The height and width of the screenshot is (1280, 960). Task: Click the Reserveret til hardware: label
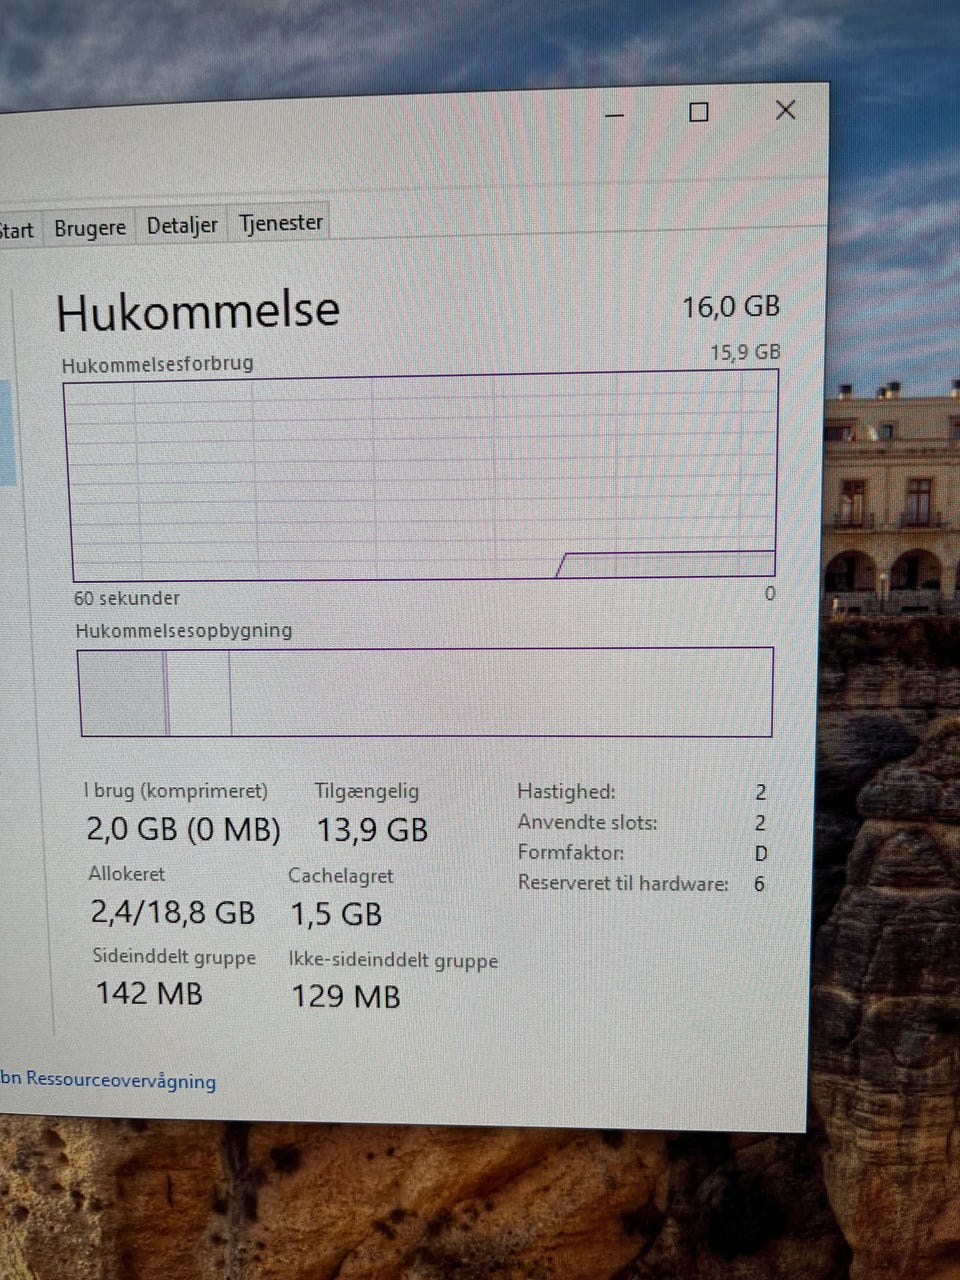(623, 883)
